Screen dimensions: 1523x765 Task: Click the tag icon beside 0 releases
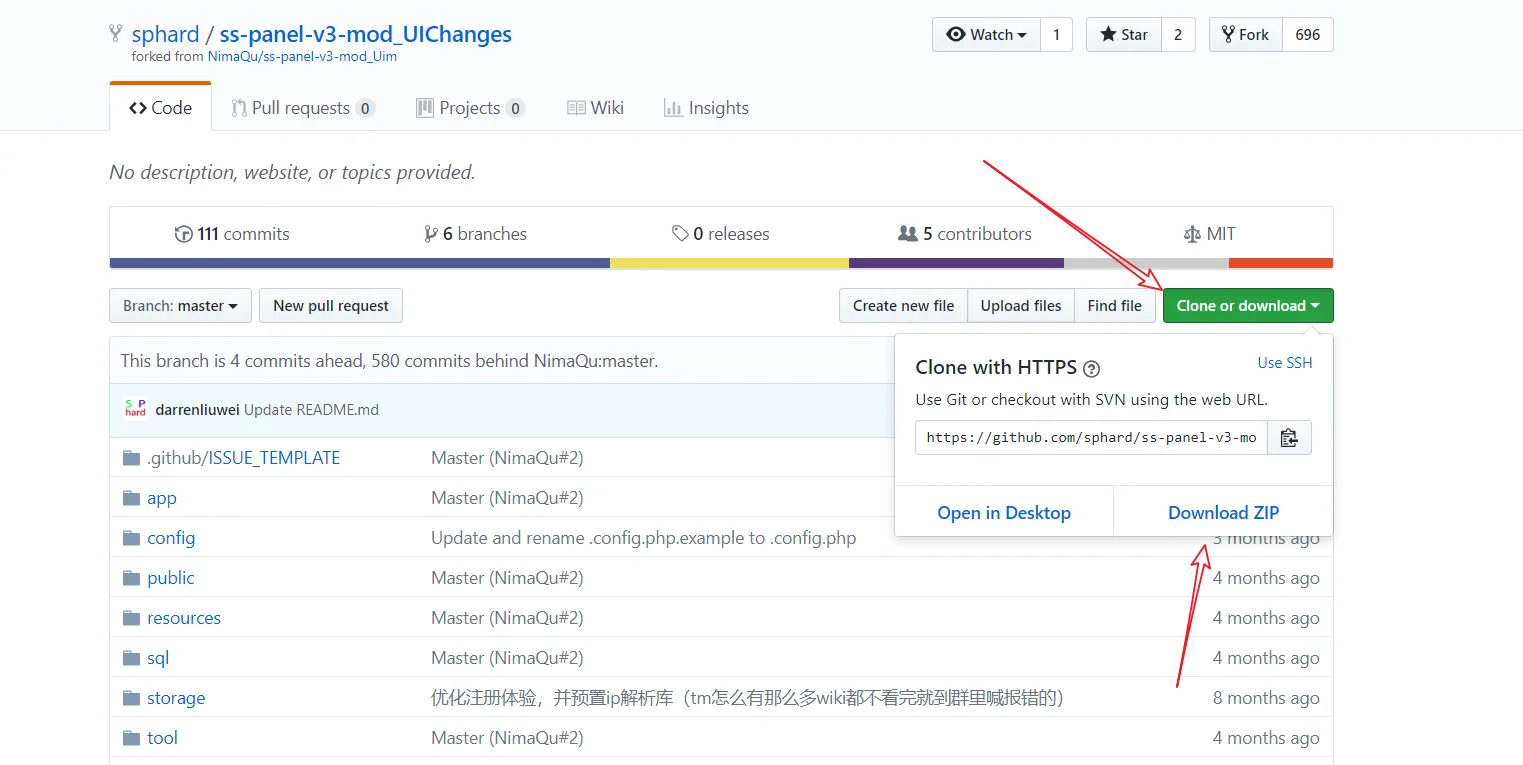tap(680, 234)
